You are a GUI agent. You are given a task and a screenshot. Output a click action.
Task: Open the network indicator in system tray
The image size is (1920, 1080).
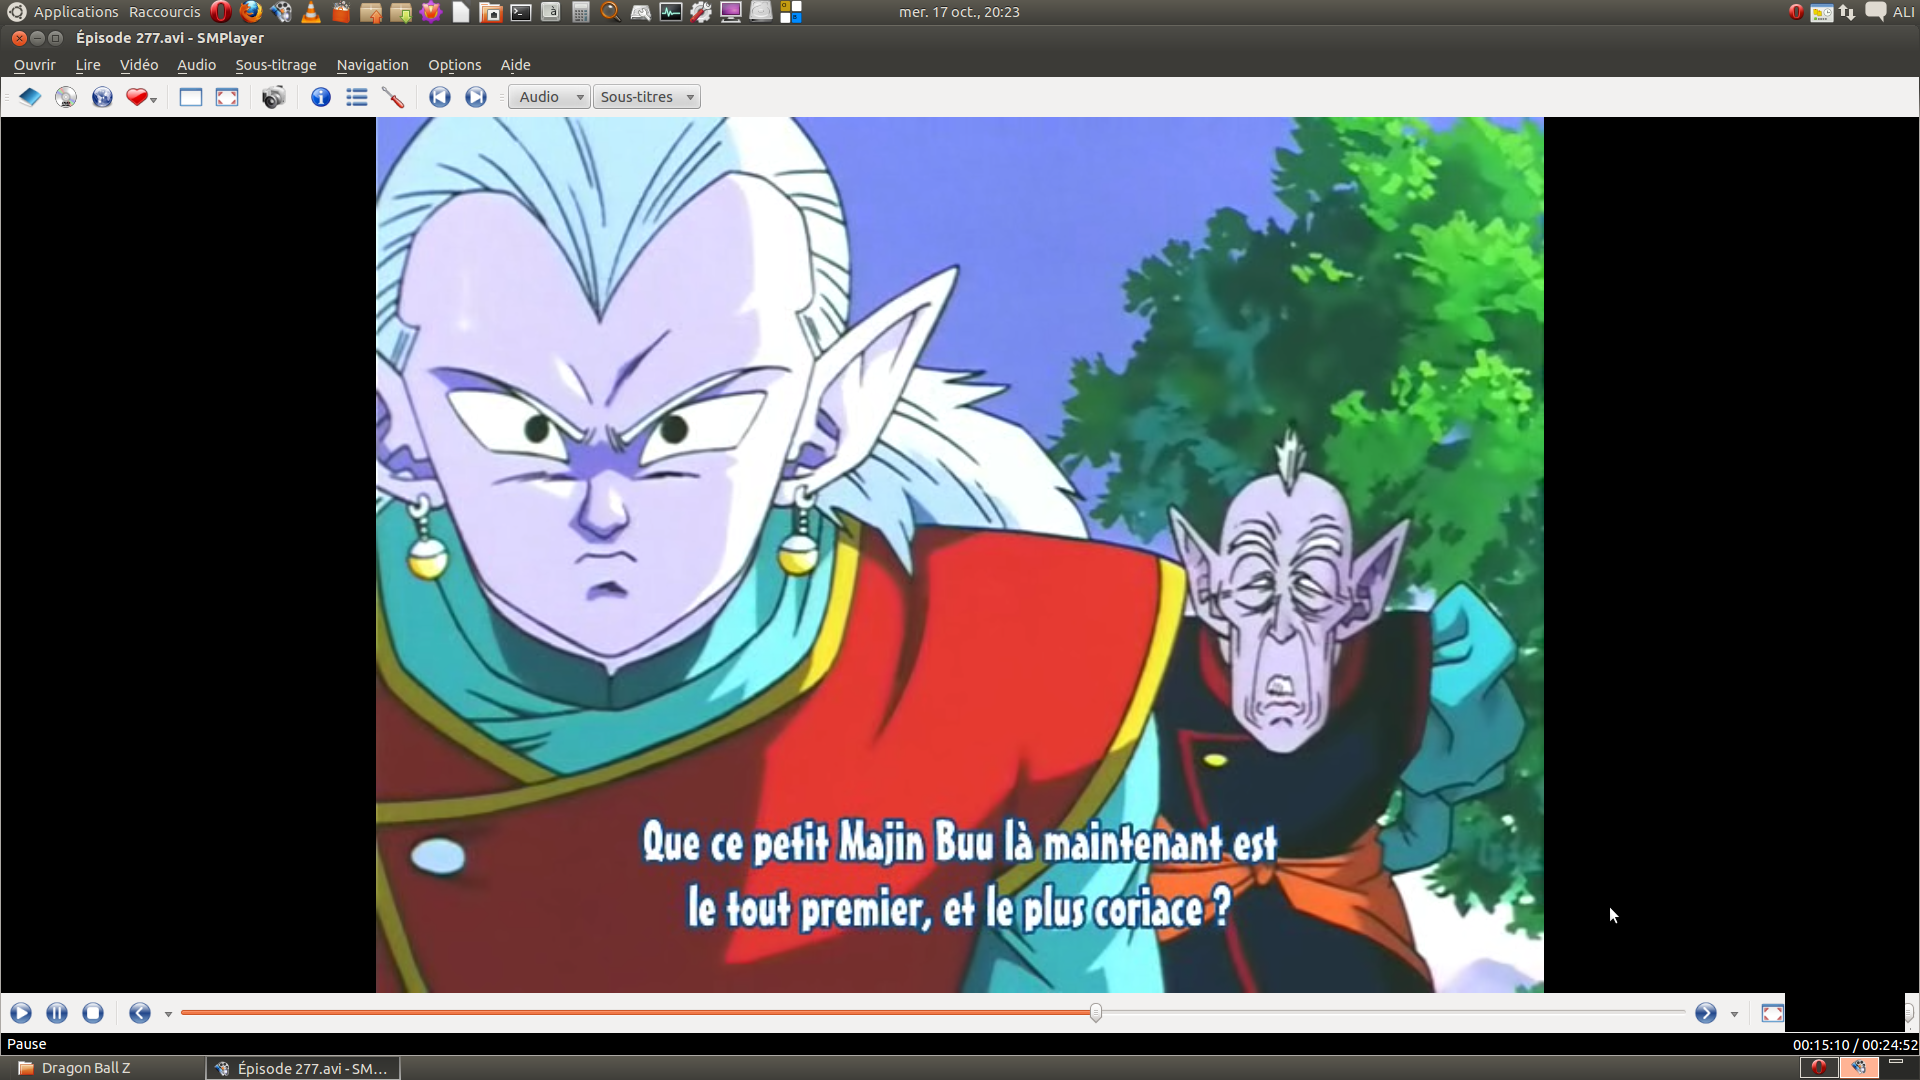[1847, 12]
